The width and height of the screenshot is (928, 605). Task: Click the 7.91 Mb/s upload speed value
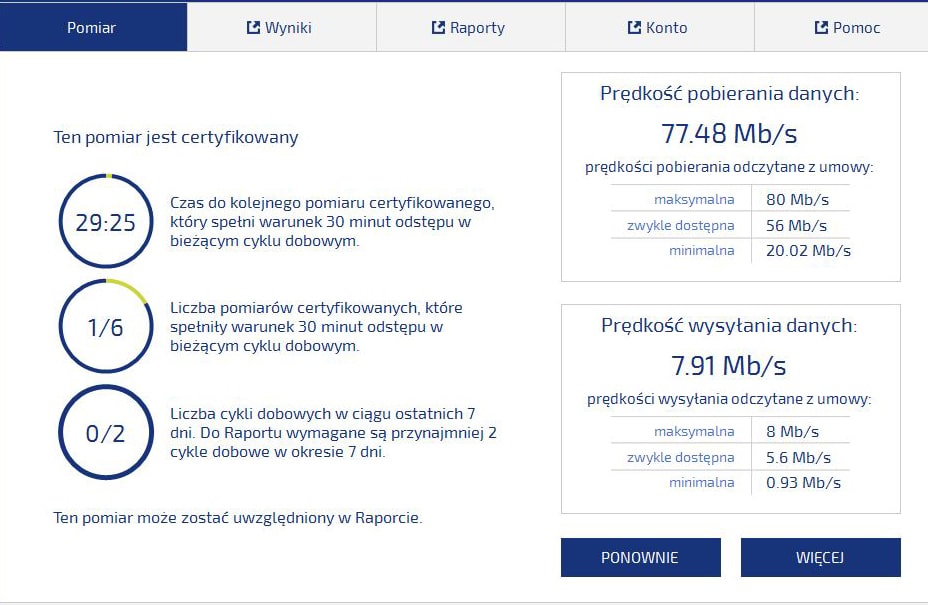point(729,365)
